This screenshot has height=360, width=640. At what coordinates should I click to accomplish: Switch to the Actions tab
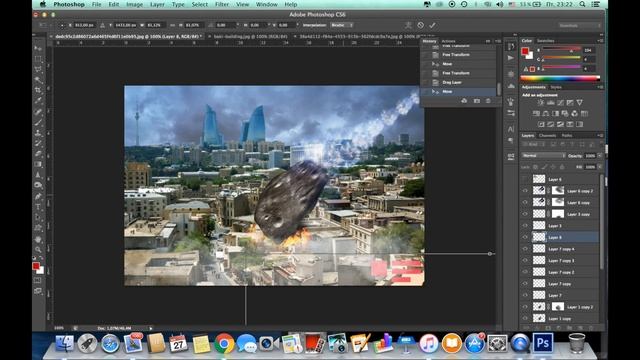[449, 41]
